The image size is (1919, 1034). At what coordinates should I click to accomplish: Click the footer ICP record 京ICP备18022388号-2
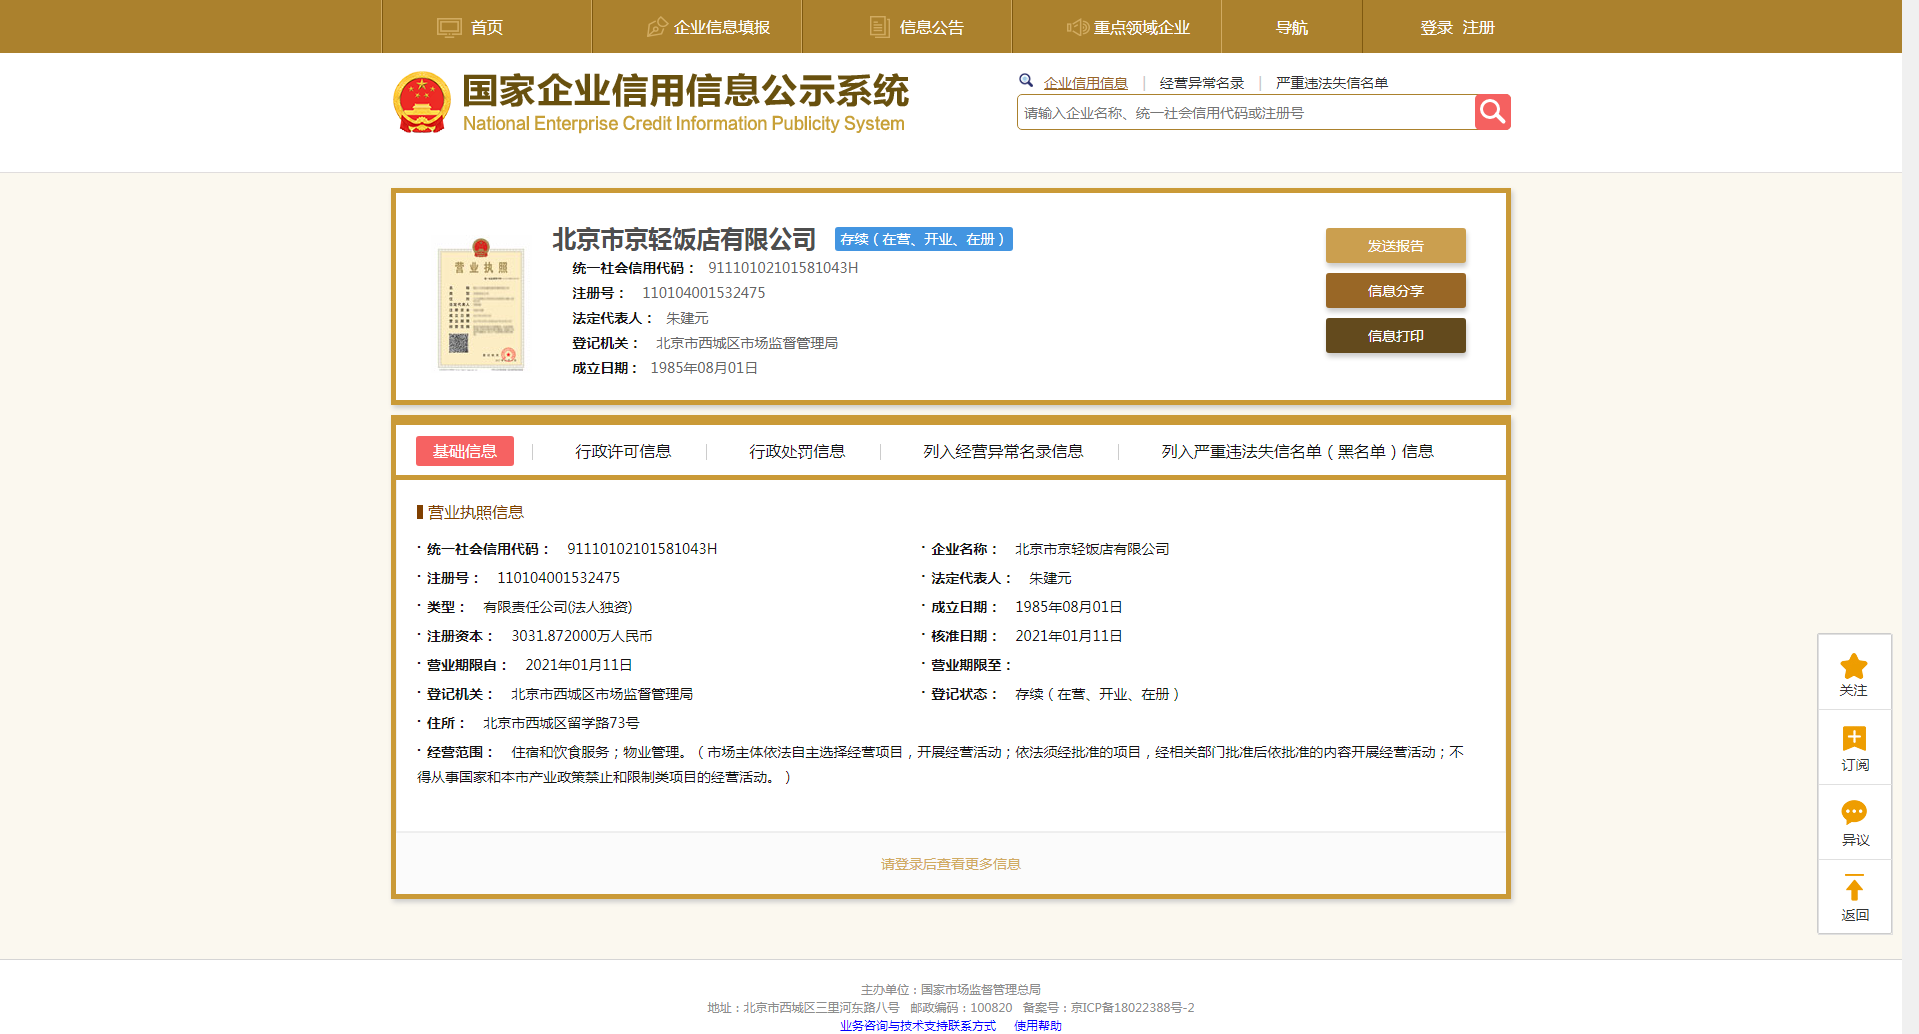[x=1132, y=1007]
